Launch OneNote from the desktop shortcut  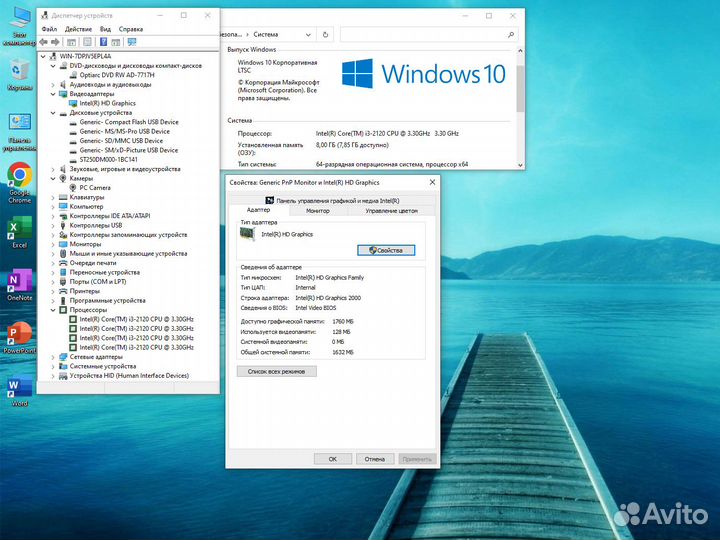click(x=20, y=285)
